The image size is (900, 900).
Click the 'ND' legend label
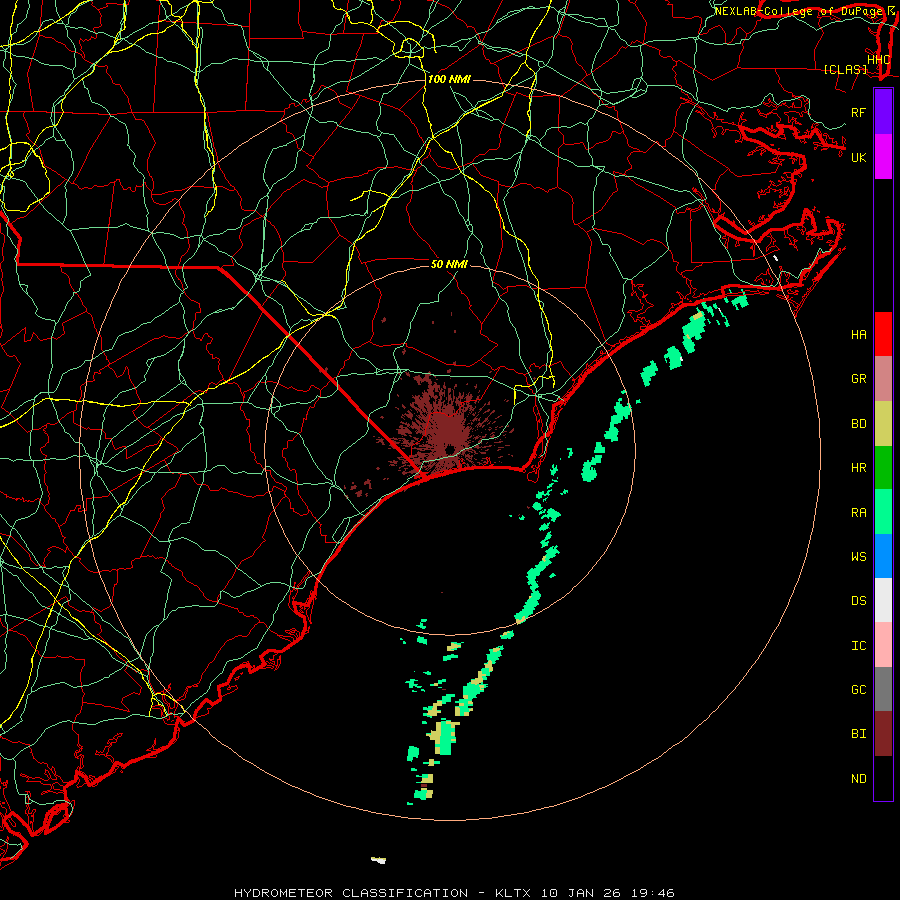pyautogui.click(x=859, y=779)
